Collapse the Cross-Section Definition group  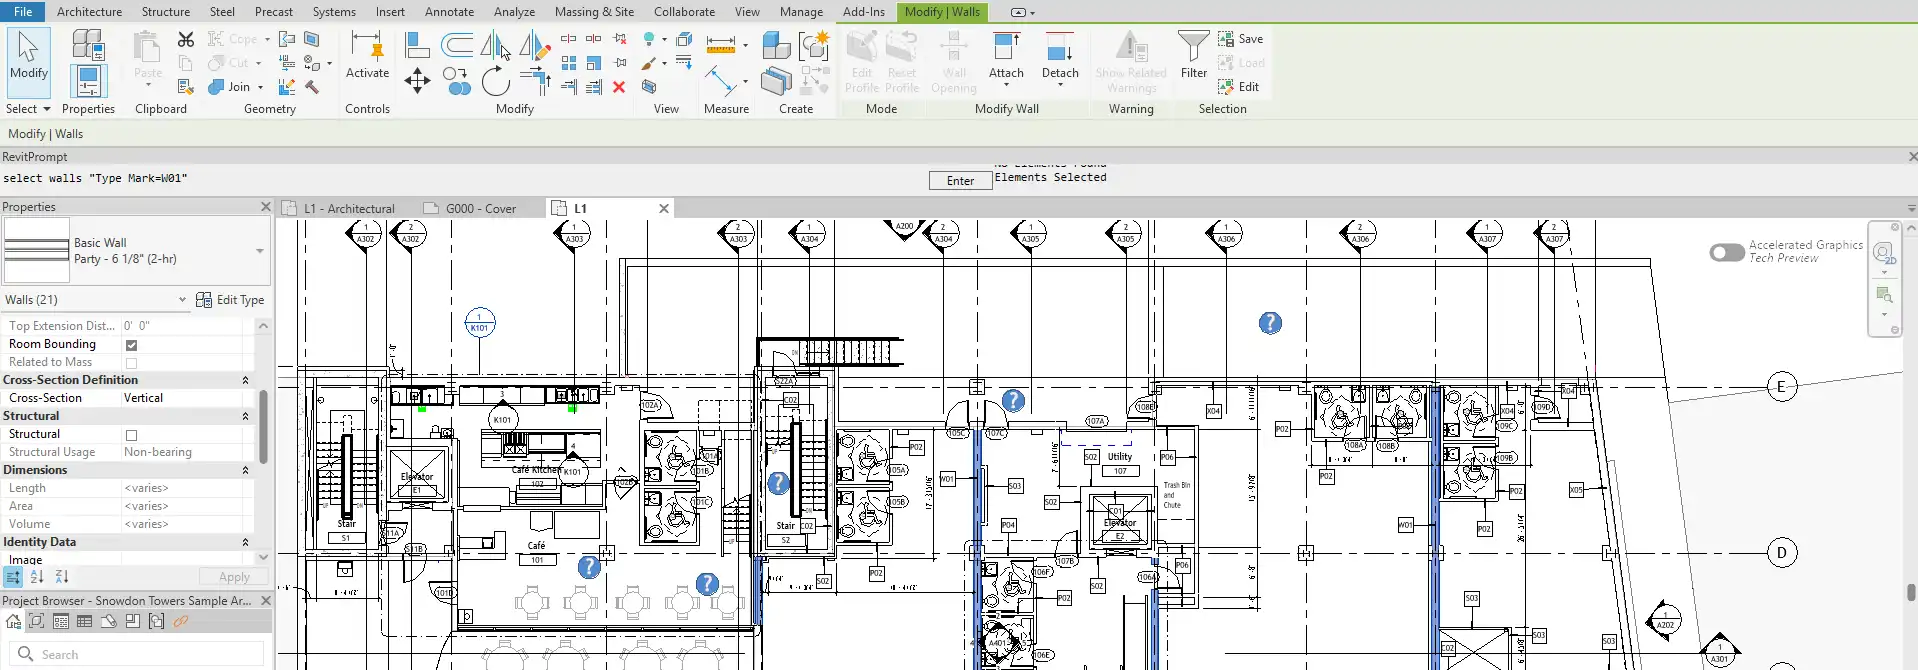coord(245,380)
